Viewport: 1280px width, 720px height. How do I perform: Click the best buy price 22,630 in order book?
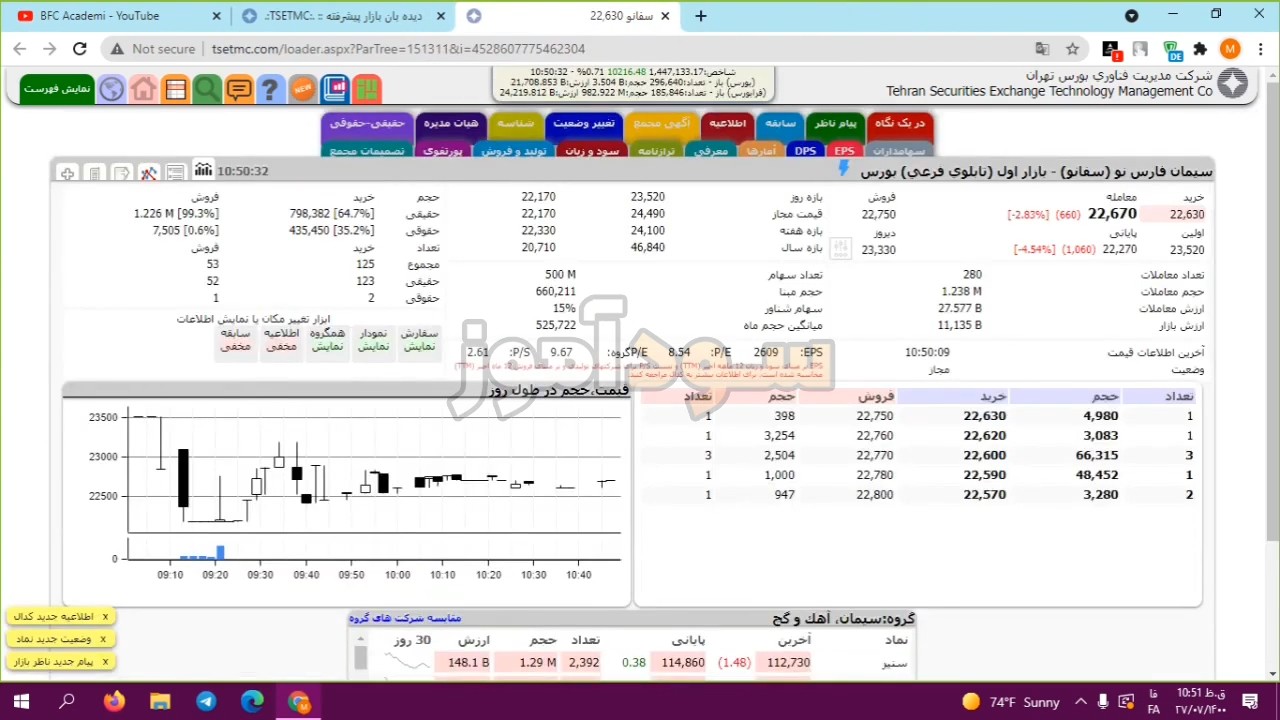click(x=984, y=416)
